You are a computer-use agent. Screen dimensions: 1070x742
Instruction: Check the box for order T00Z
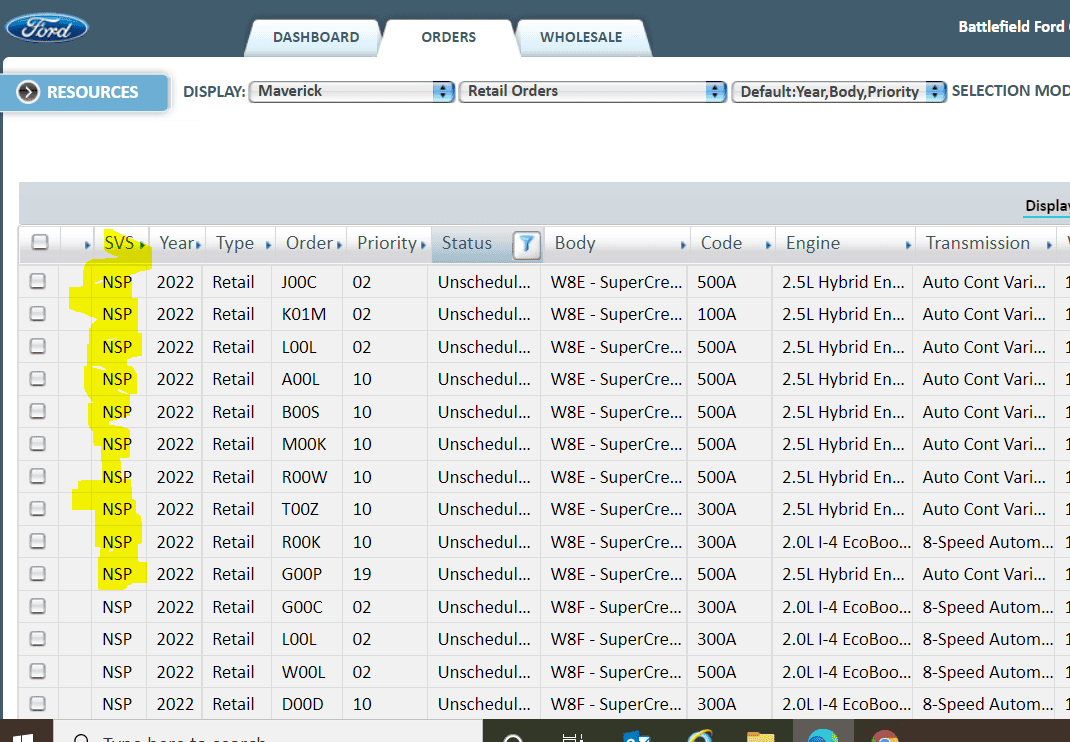click(x=38, y=509)
